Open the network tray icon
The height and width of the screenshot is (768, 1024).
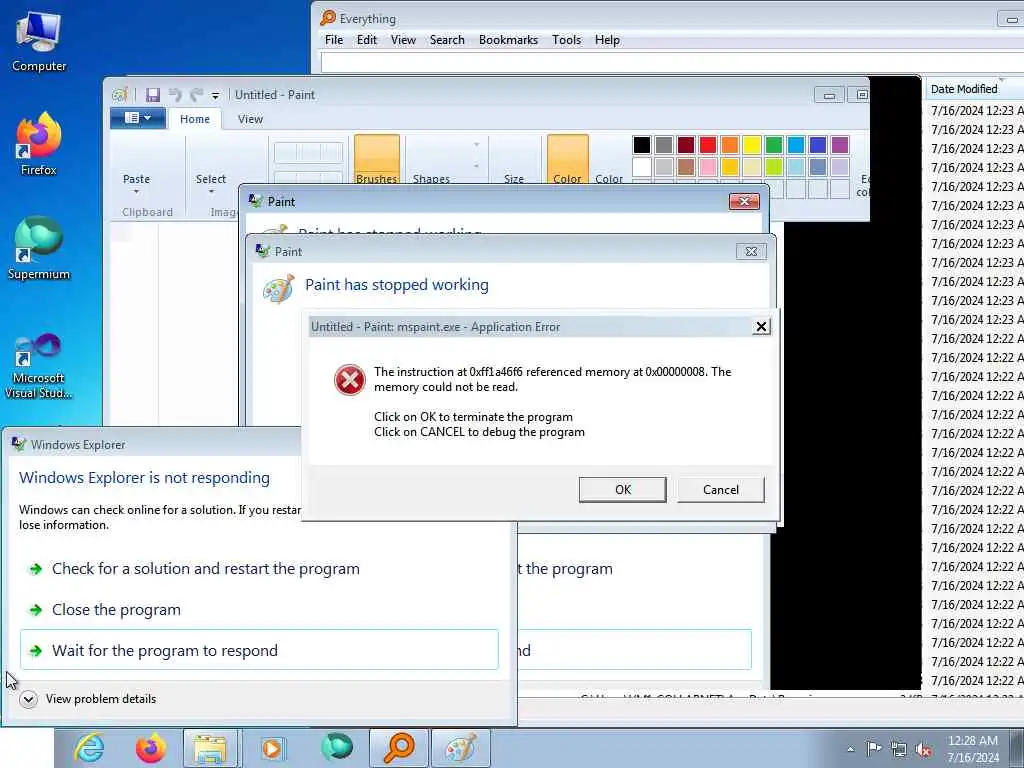click(x=899, y=749)
